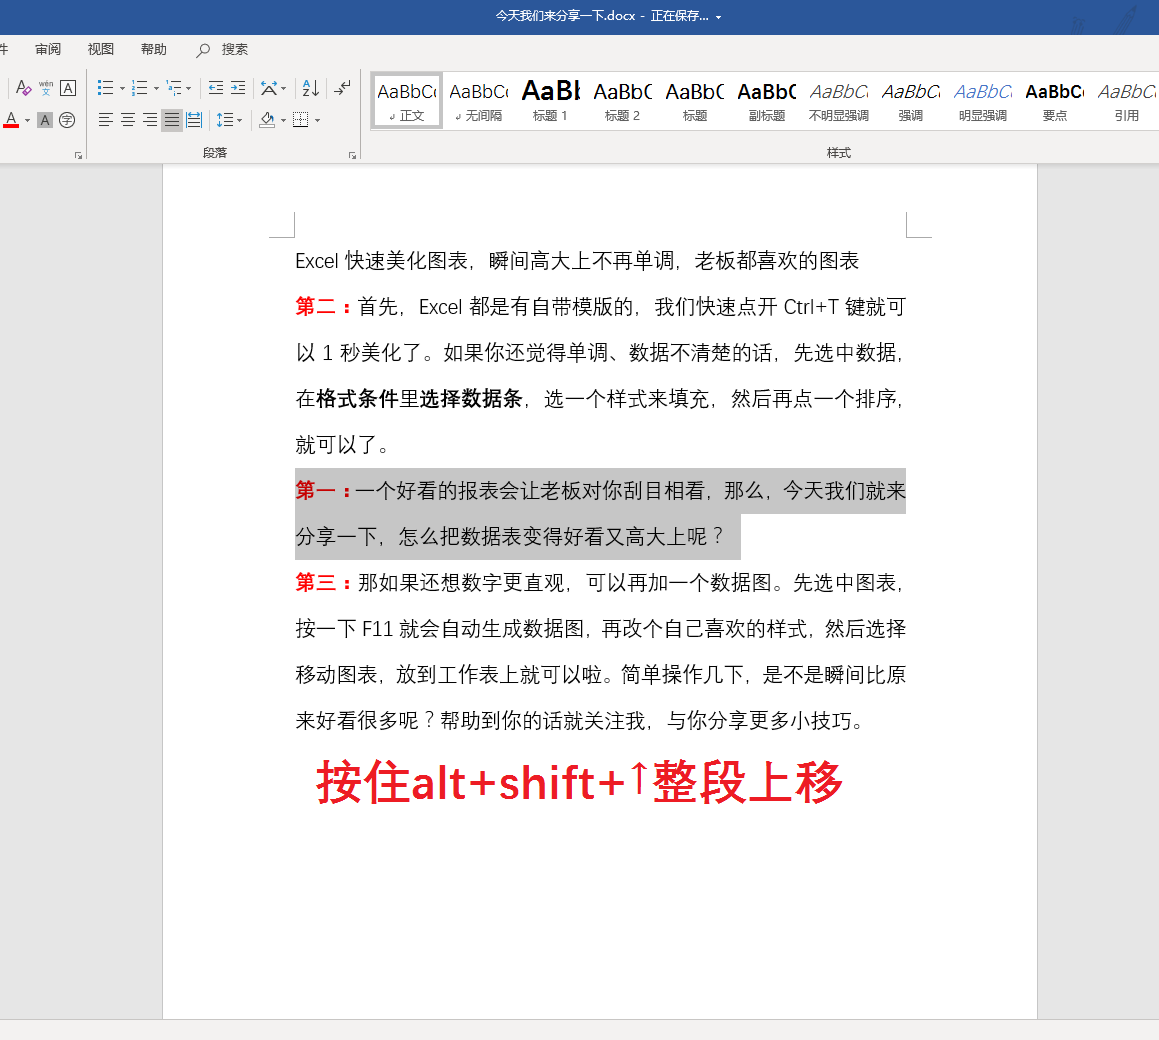Toggle show paragraph marks icon

click(x=344, y=88)
